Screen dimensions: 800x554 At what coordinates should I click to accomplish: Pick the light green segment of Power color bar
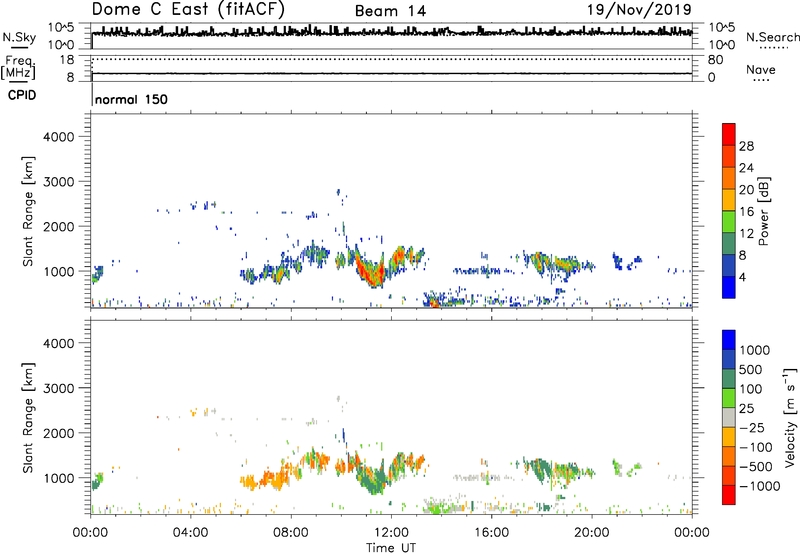pos(729,221)
